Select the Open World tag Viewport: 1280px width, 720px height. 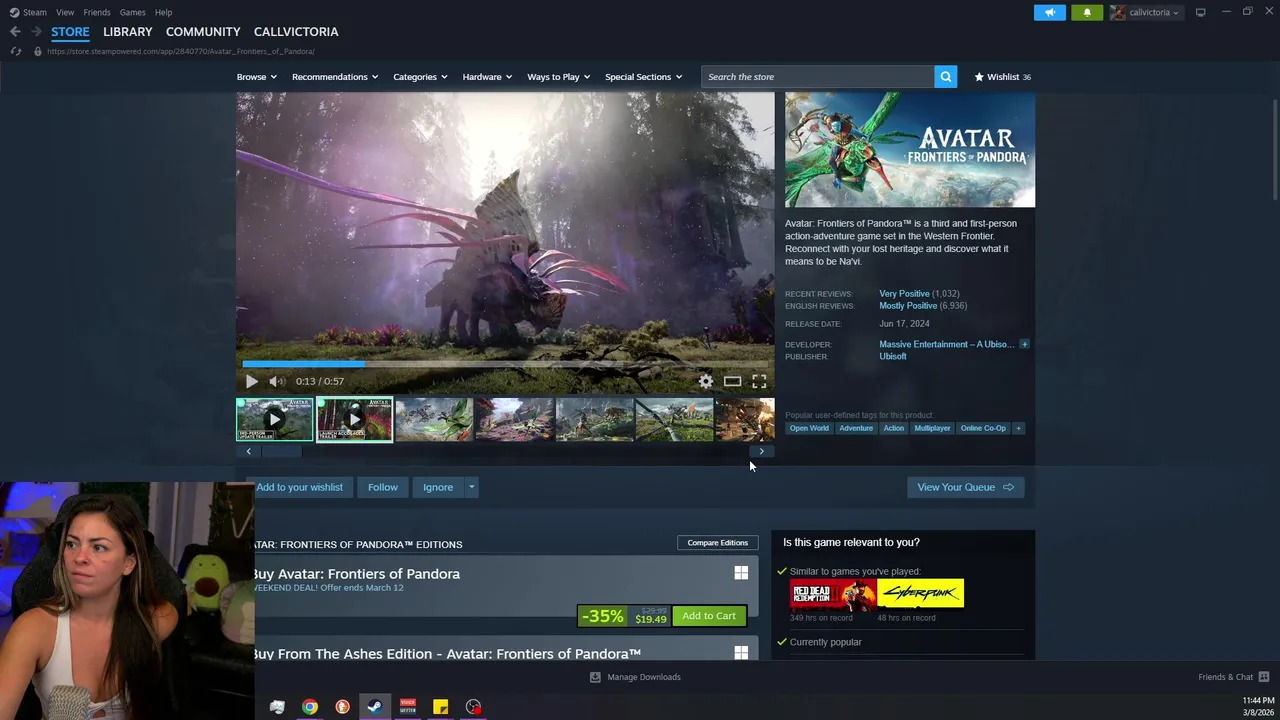pyautogui.click(x=809, y=428)
